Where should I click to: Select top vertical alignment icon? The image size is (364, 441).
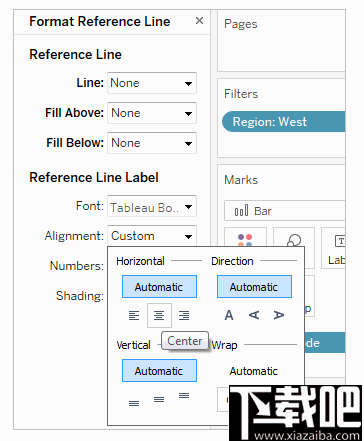coord(184,395)
